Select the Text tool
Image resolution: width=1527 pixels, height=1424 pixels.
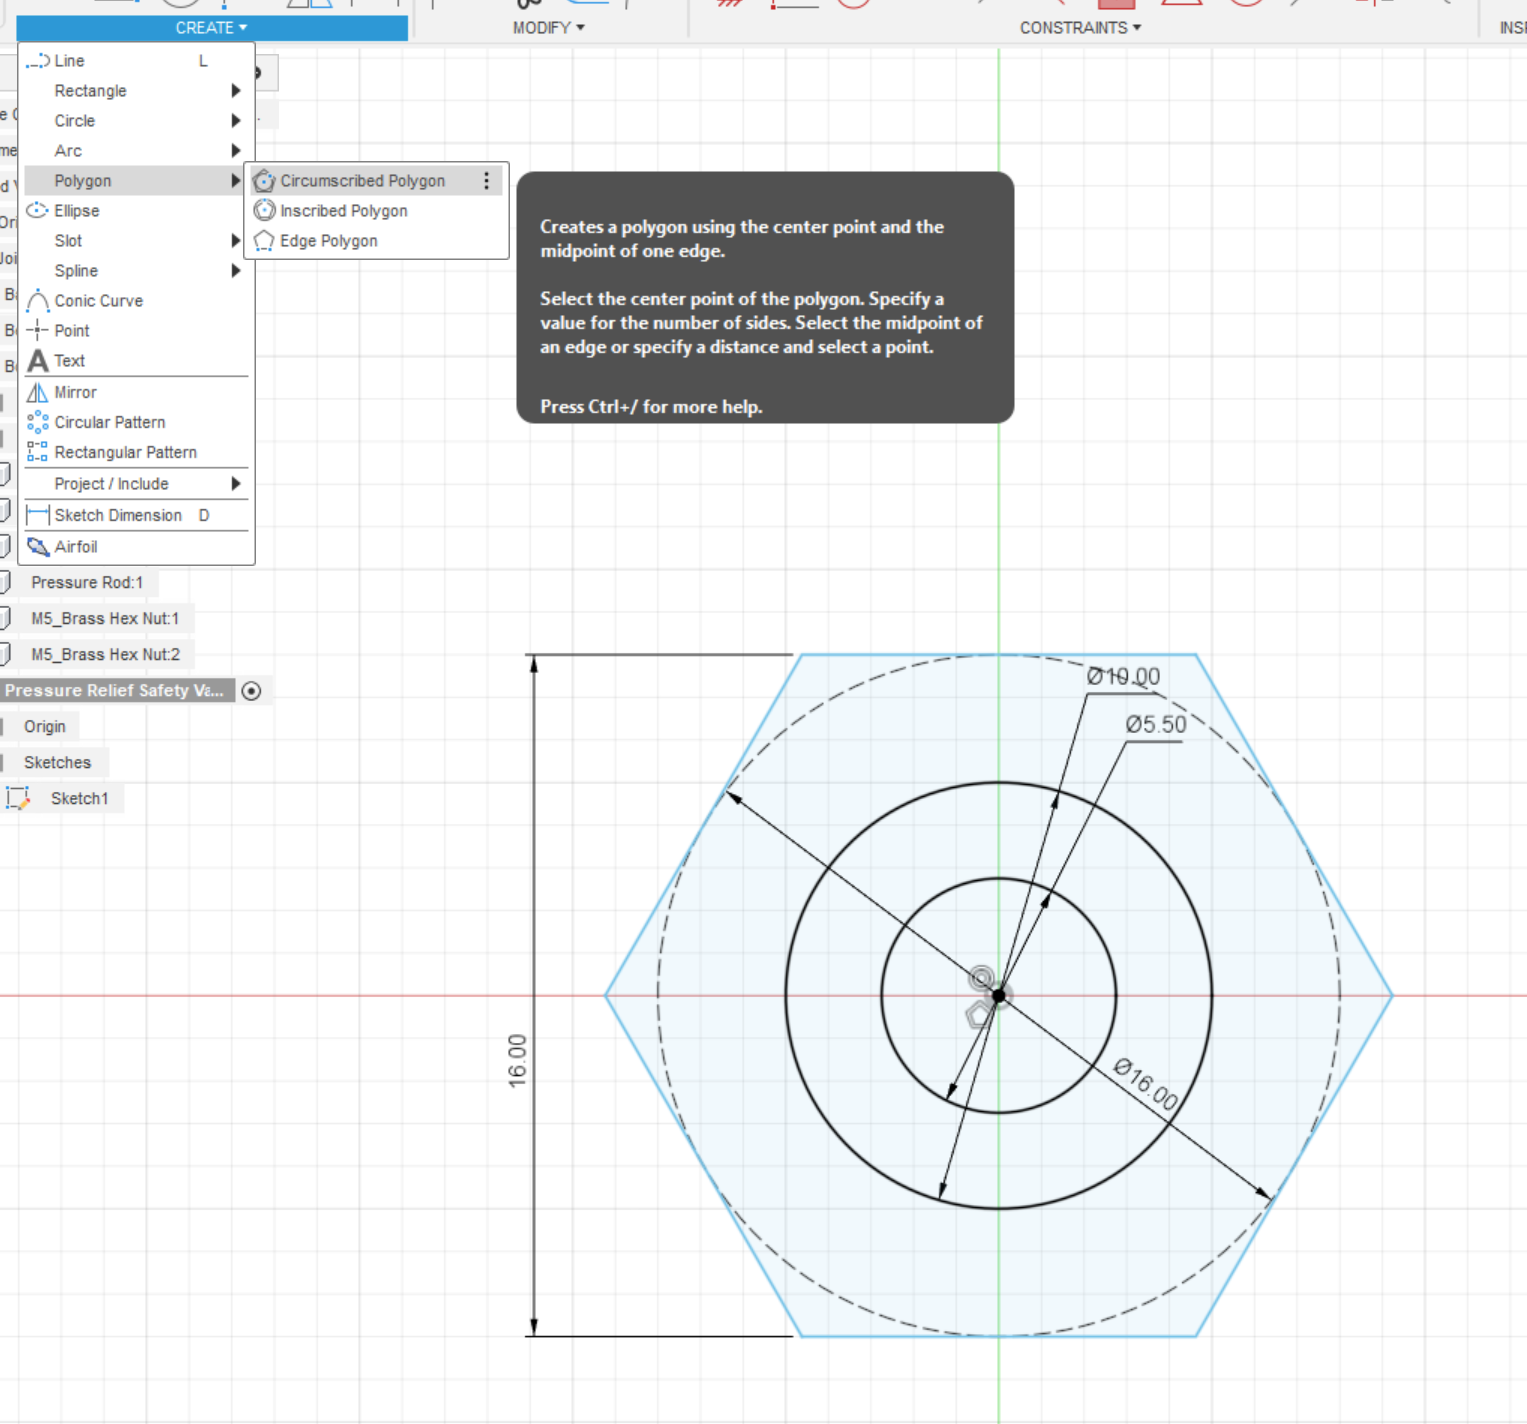(69, 360)
